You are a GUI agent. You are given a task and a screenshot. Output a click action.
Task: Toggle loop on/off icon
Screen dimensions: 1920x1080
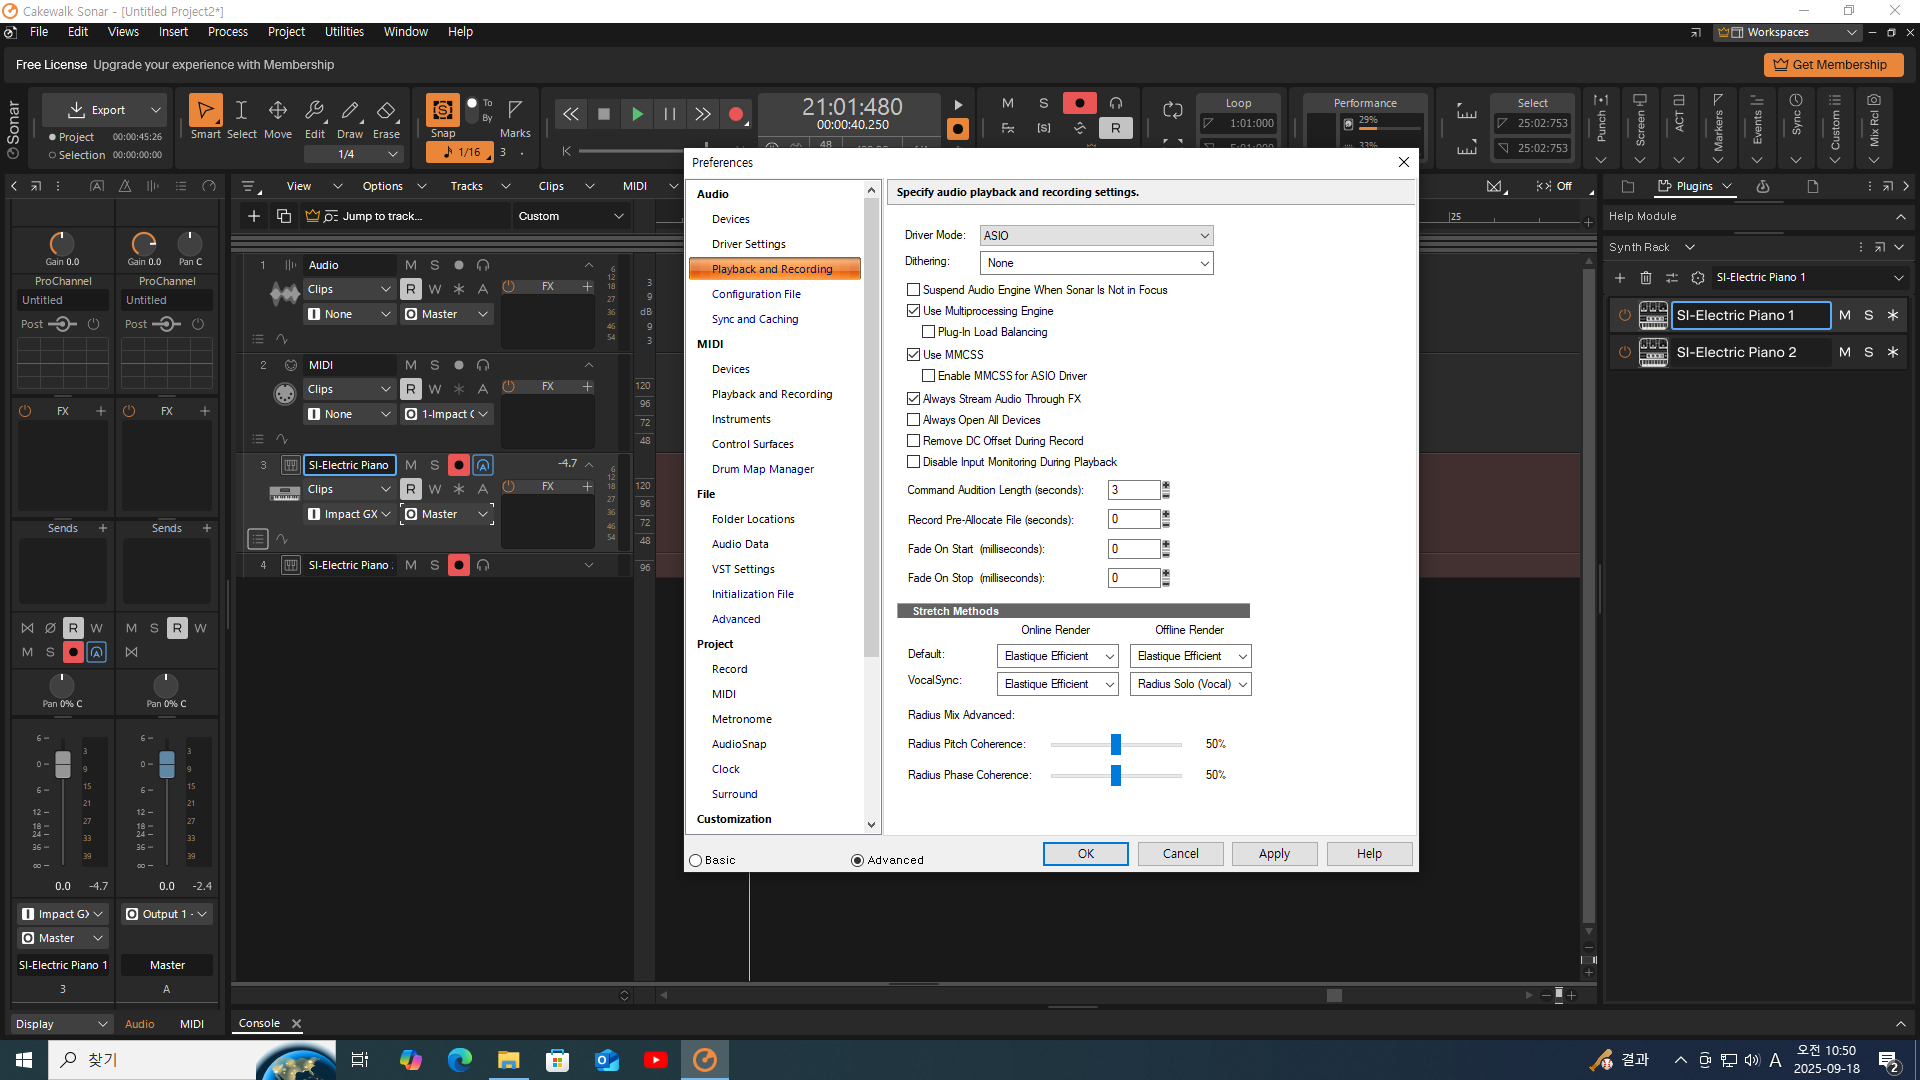1173,110
